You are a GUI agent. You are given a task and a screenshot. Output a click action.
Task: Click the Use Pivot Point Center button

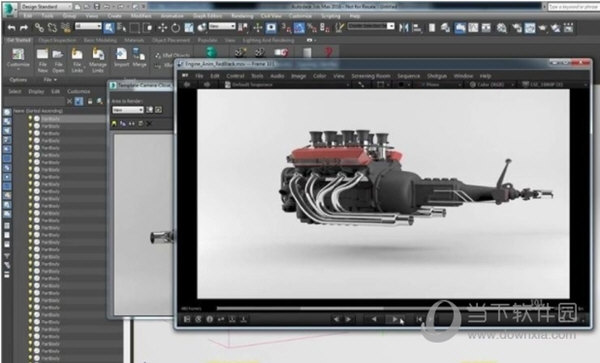[243, 28]
